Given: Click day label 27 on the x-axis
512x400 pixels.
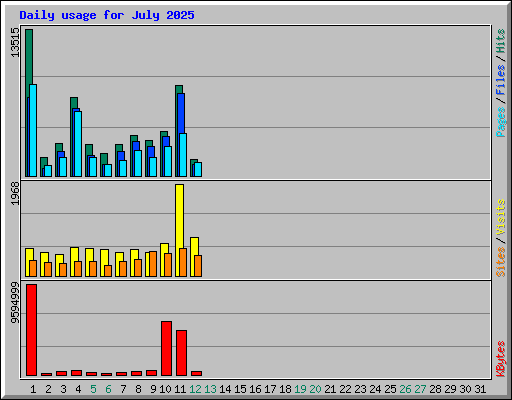Looking at the screenshot, I should click(x=420, y=389).
